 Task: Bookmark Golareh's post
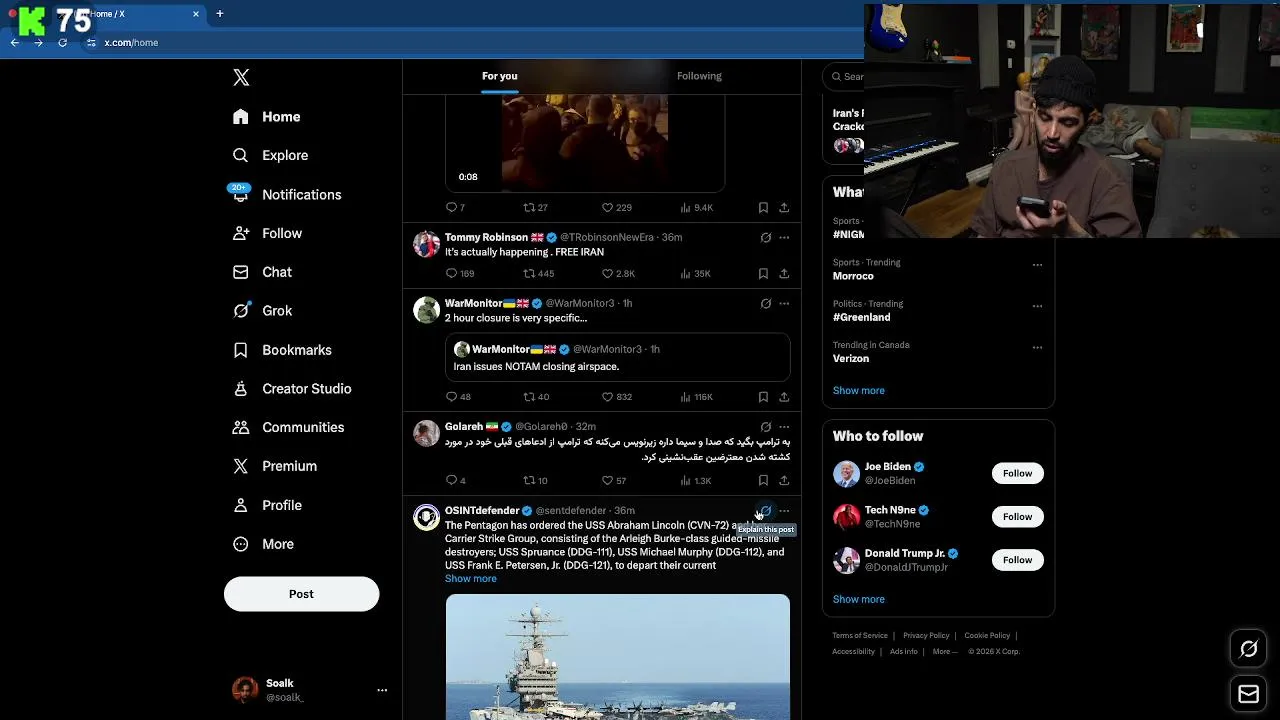pos(763,481)
